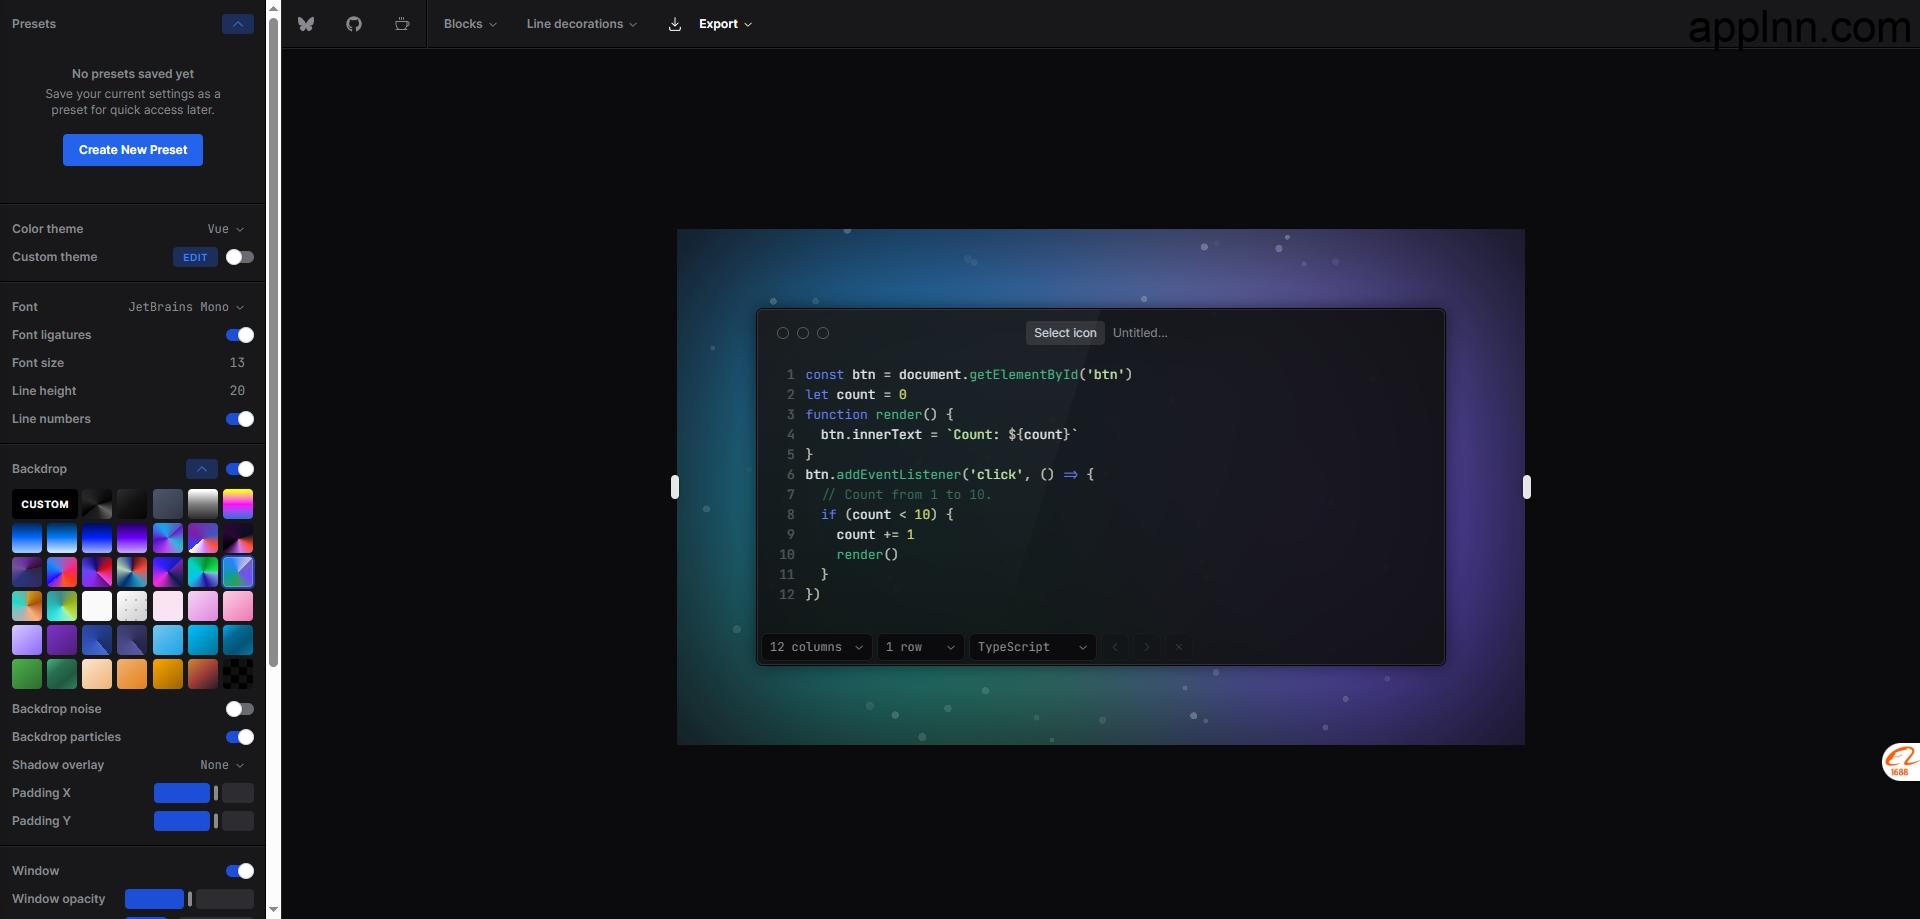Select the solid purple backdrop swatch
This screenshot has height=919, width=1920.
(x=62, y=640)
